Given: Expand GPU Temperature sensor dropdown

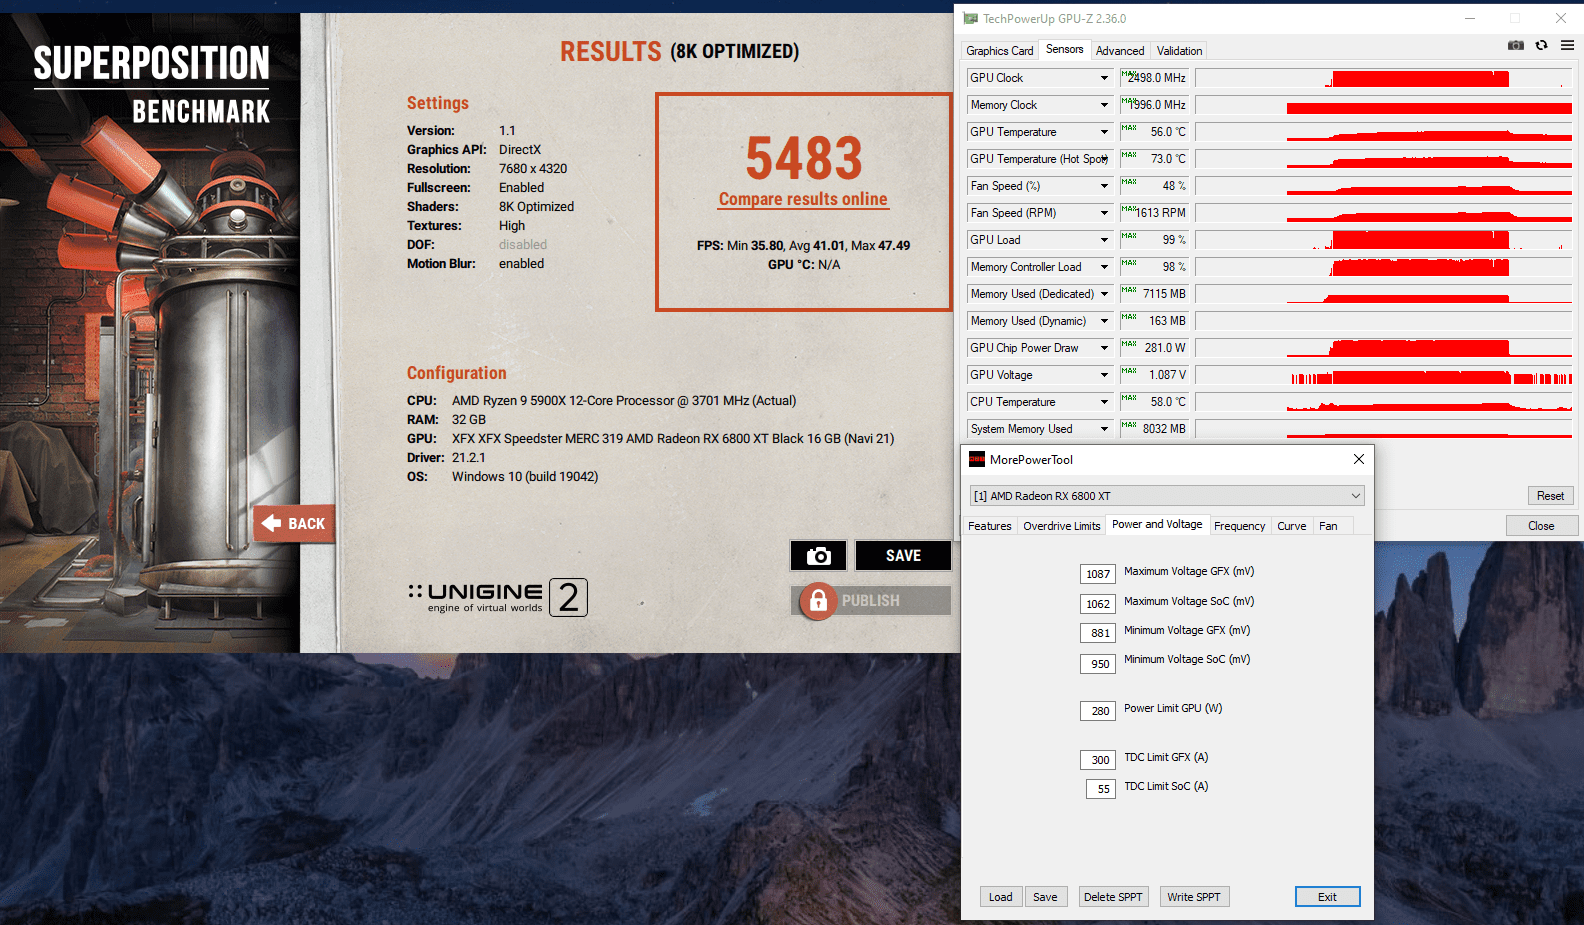Looking at the screenshot, I should click(1104, 132).
